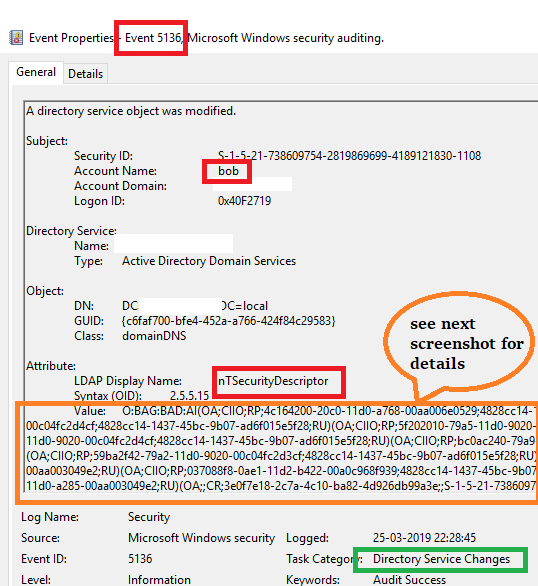The width and height of the screenshot is (538, 586).
Task: Click the window title Event 5136 text
Action: 153,38
